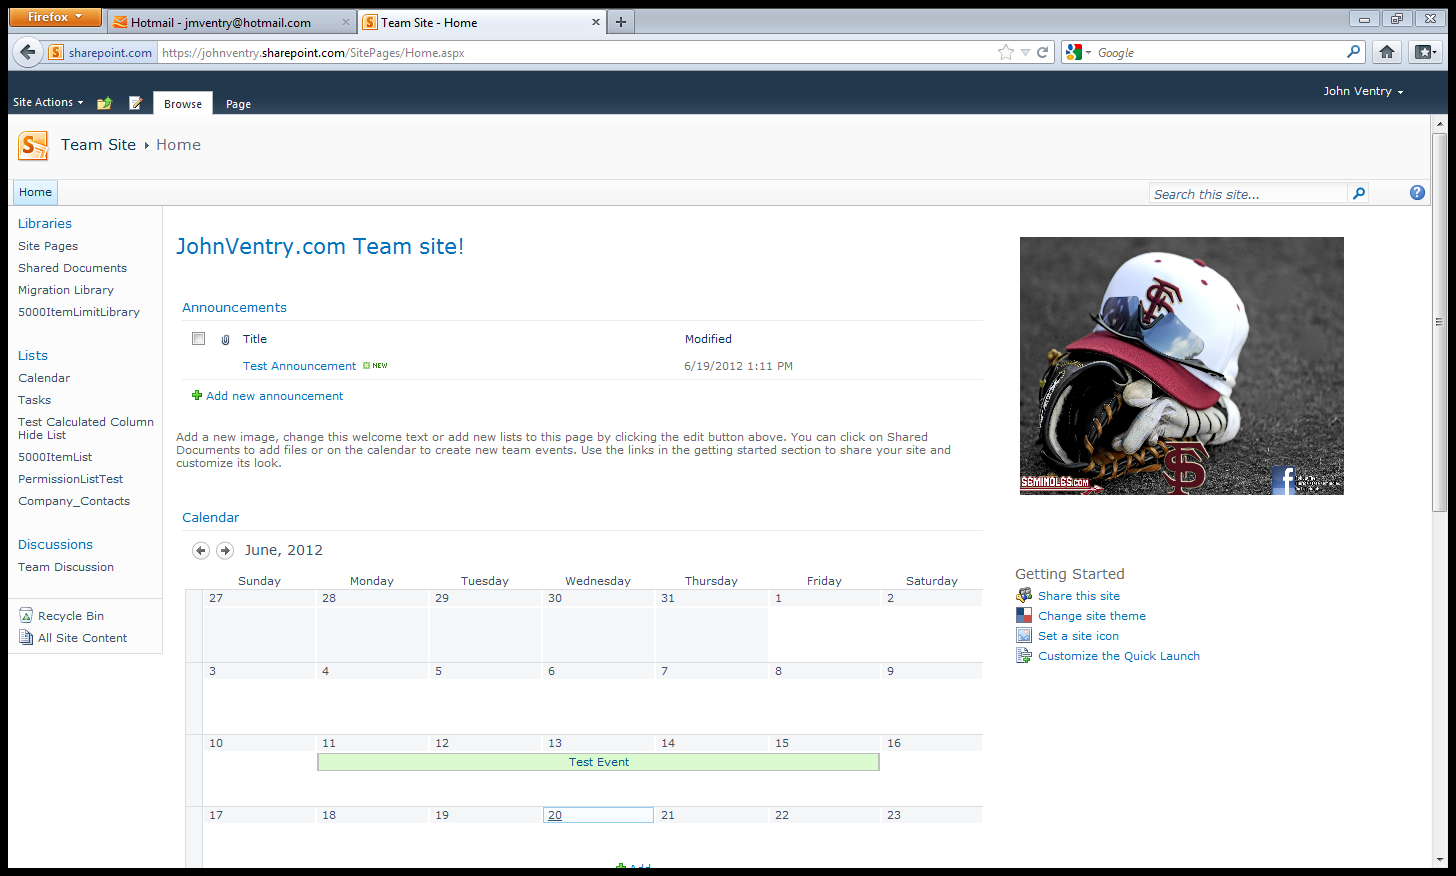Click the Edit Page pencil icon
The image size is (1456, 876).
pos(136,103)
